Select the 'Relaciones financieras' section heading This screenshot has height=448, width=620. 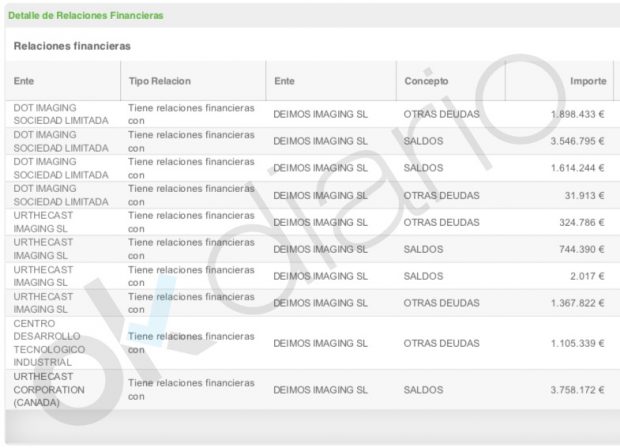pos(72,46)
